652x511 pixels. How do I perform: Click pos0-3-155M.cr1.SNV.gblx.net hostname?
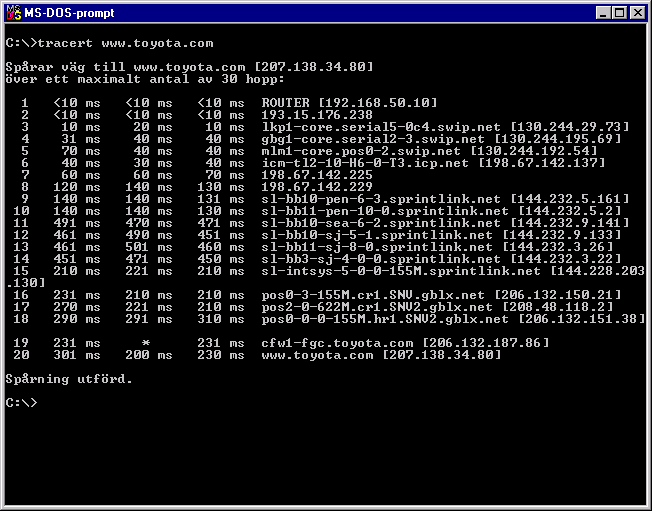373,295
